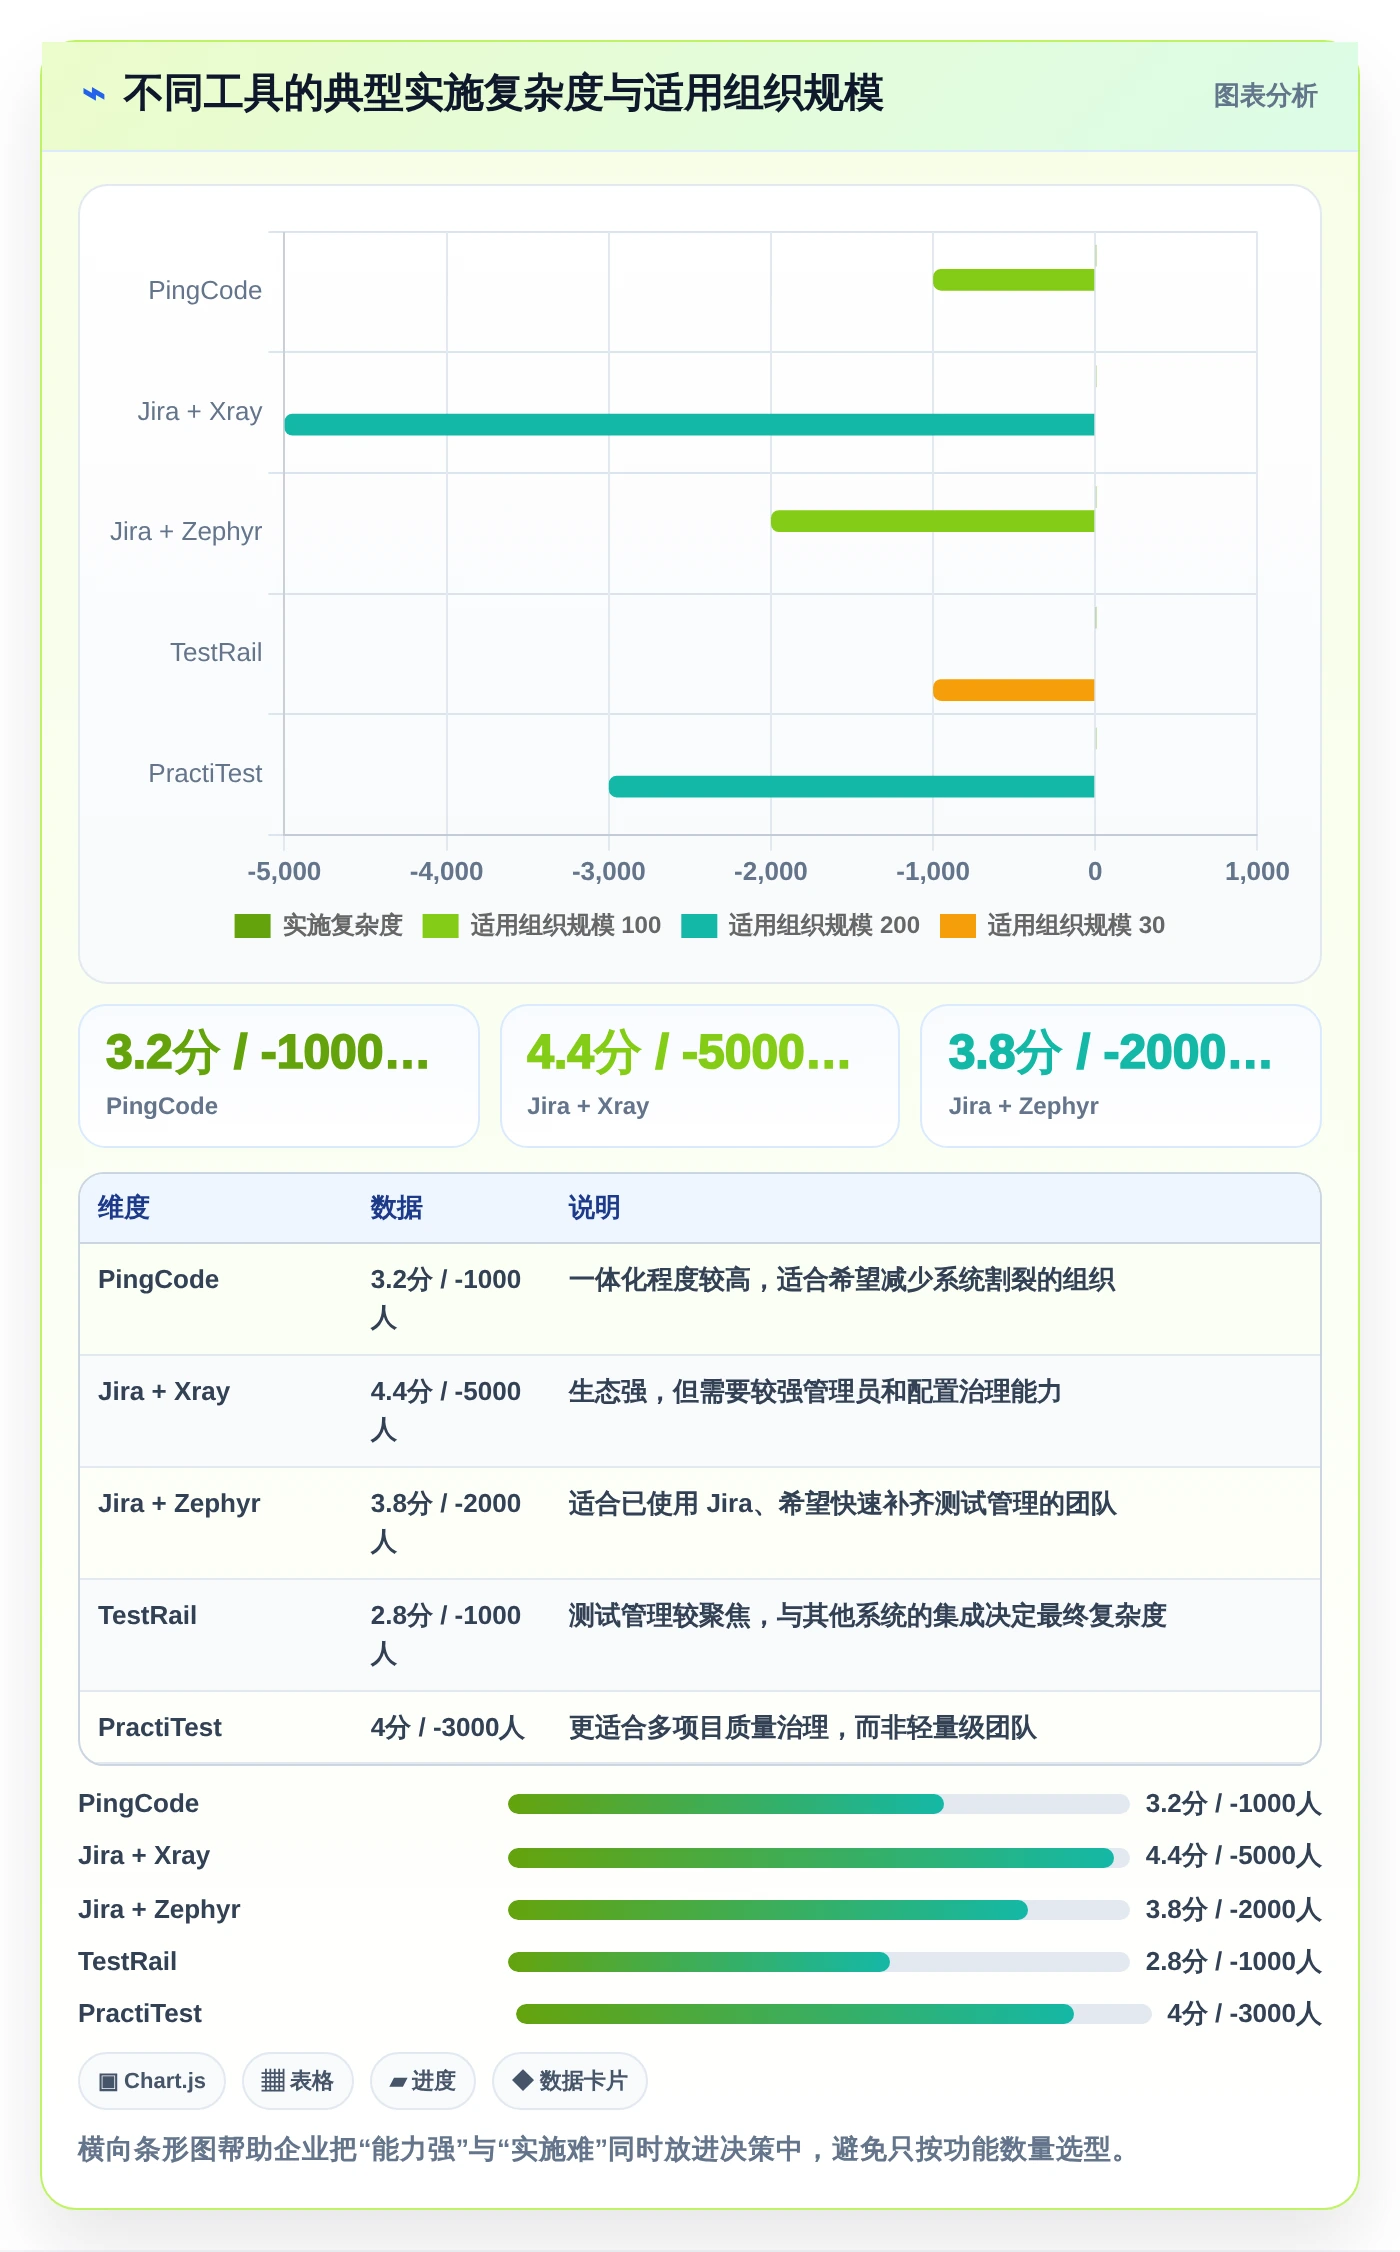Click the PractiTest teal chart bar

(x=851, y=786)
